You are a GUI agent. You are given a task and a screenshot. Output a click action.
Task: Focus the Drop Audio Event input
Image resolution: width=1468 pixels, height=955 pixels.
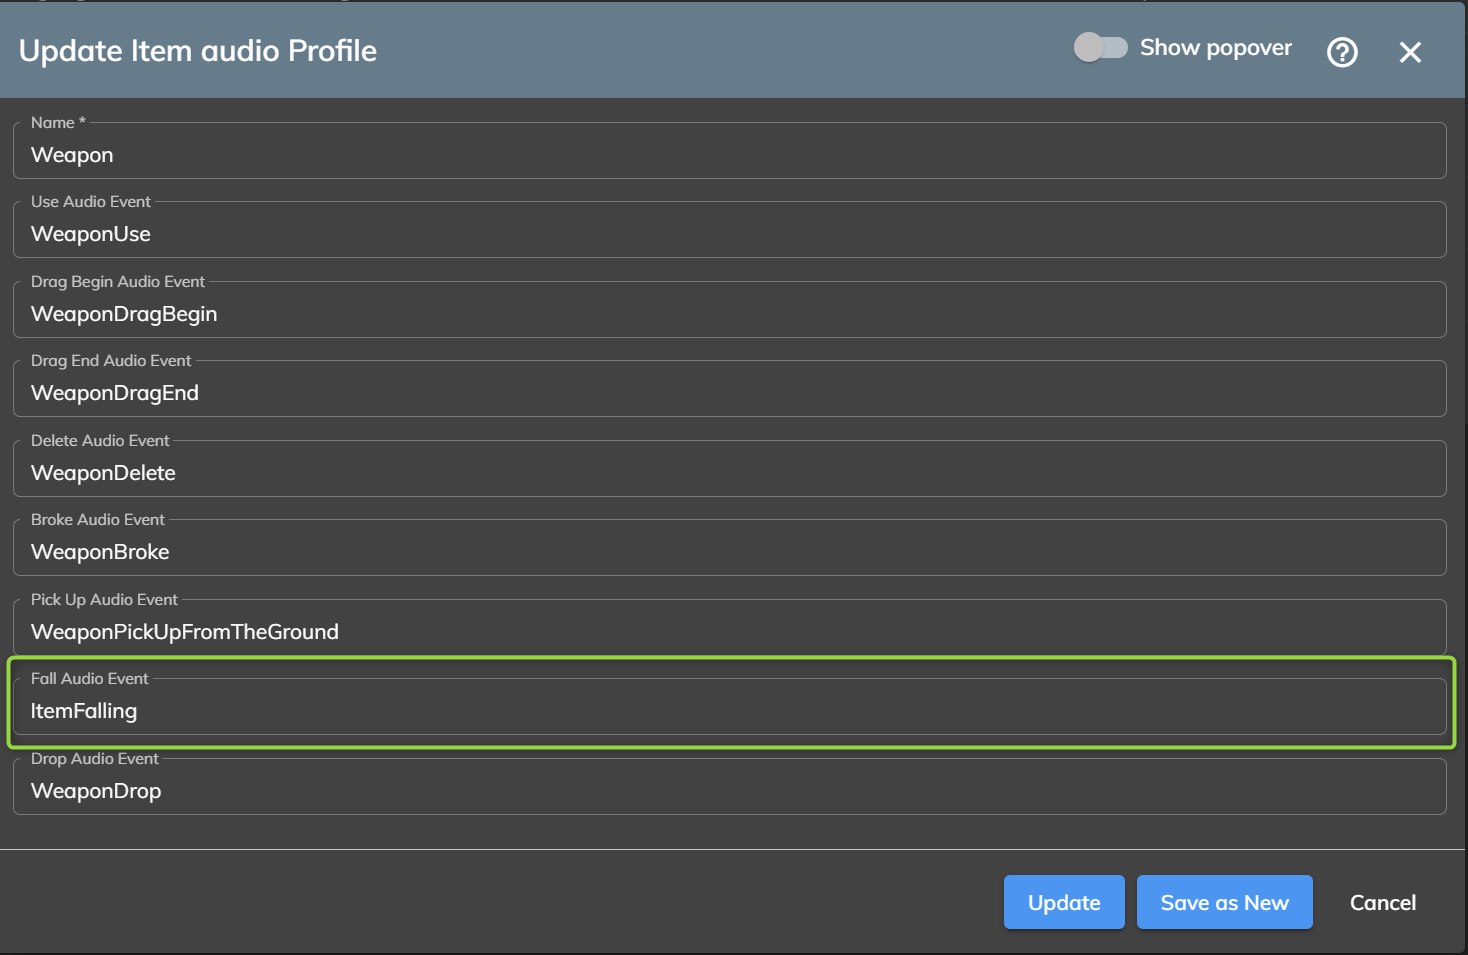pyautogui.click(x=729, y=791)
